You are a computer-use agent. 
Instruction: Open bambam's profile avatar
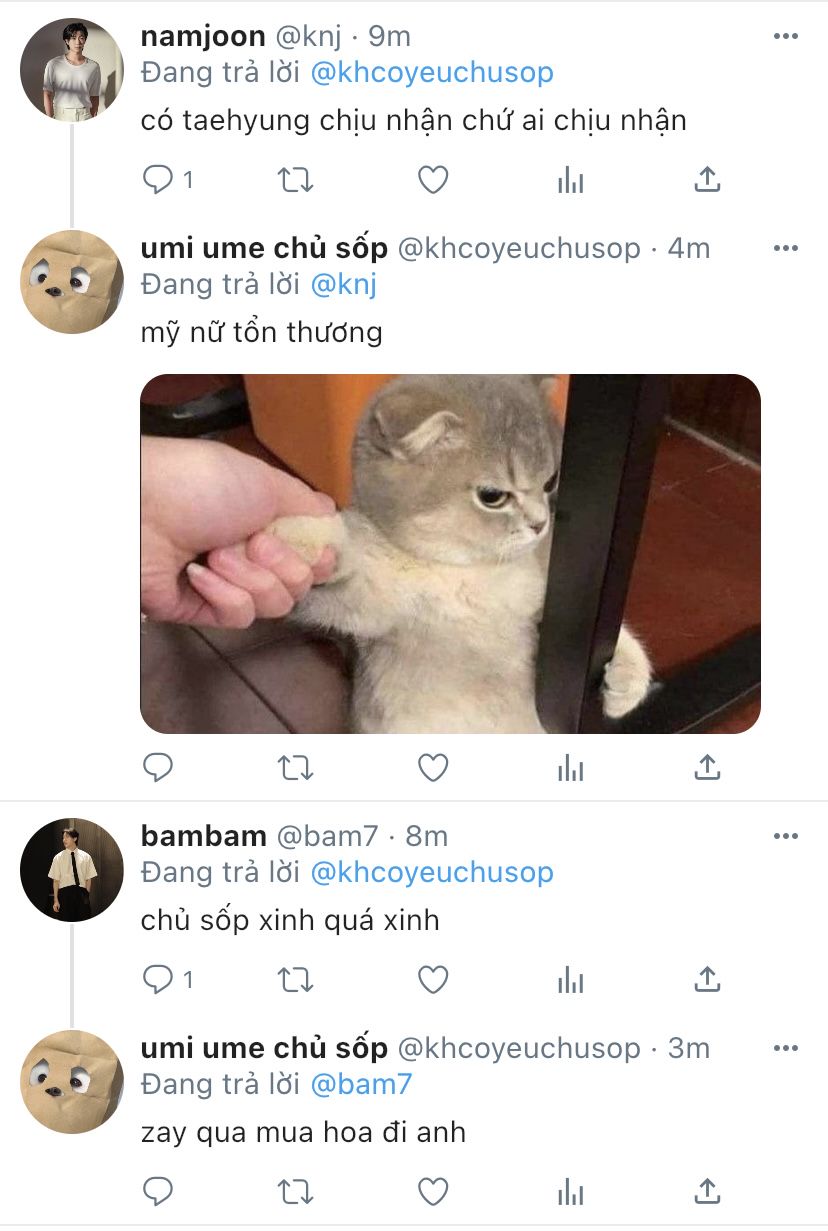(72, 869)
